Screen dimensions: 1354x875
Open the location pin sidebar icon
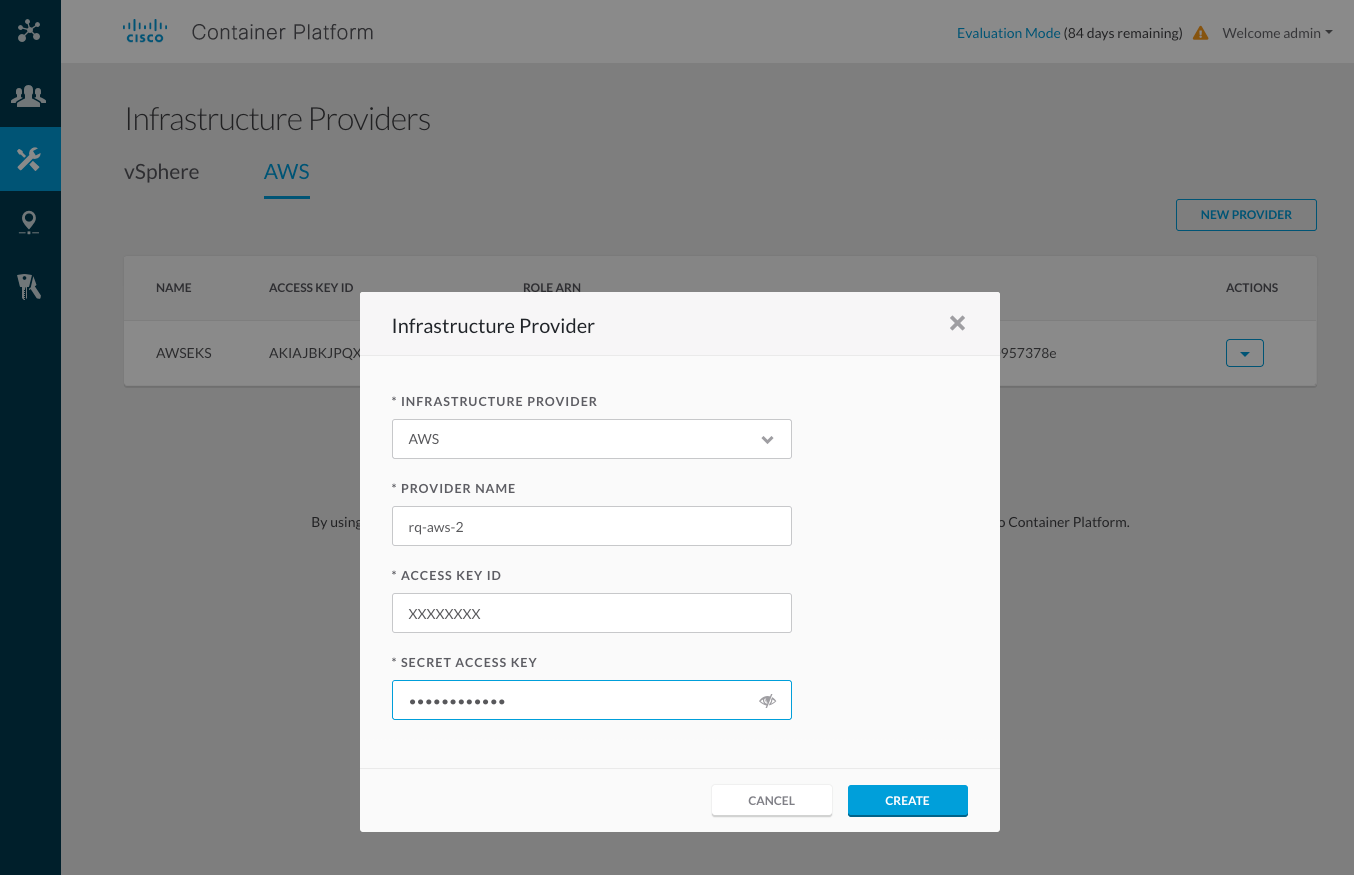(x=30, y=223)
